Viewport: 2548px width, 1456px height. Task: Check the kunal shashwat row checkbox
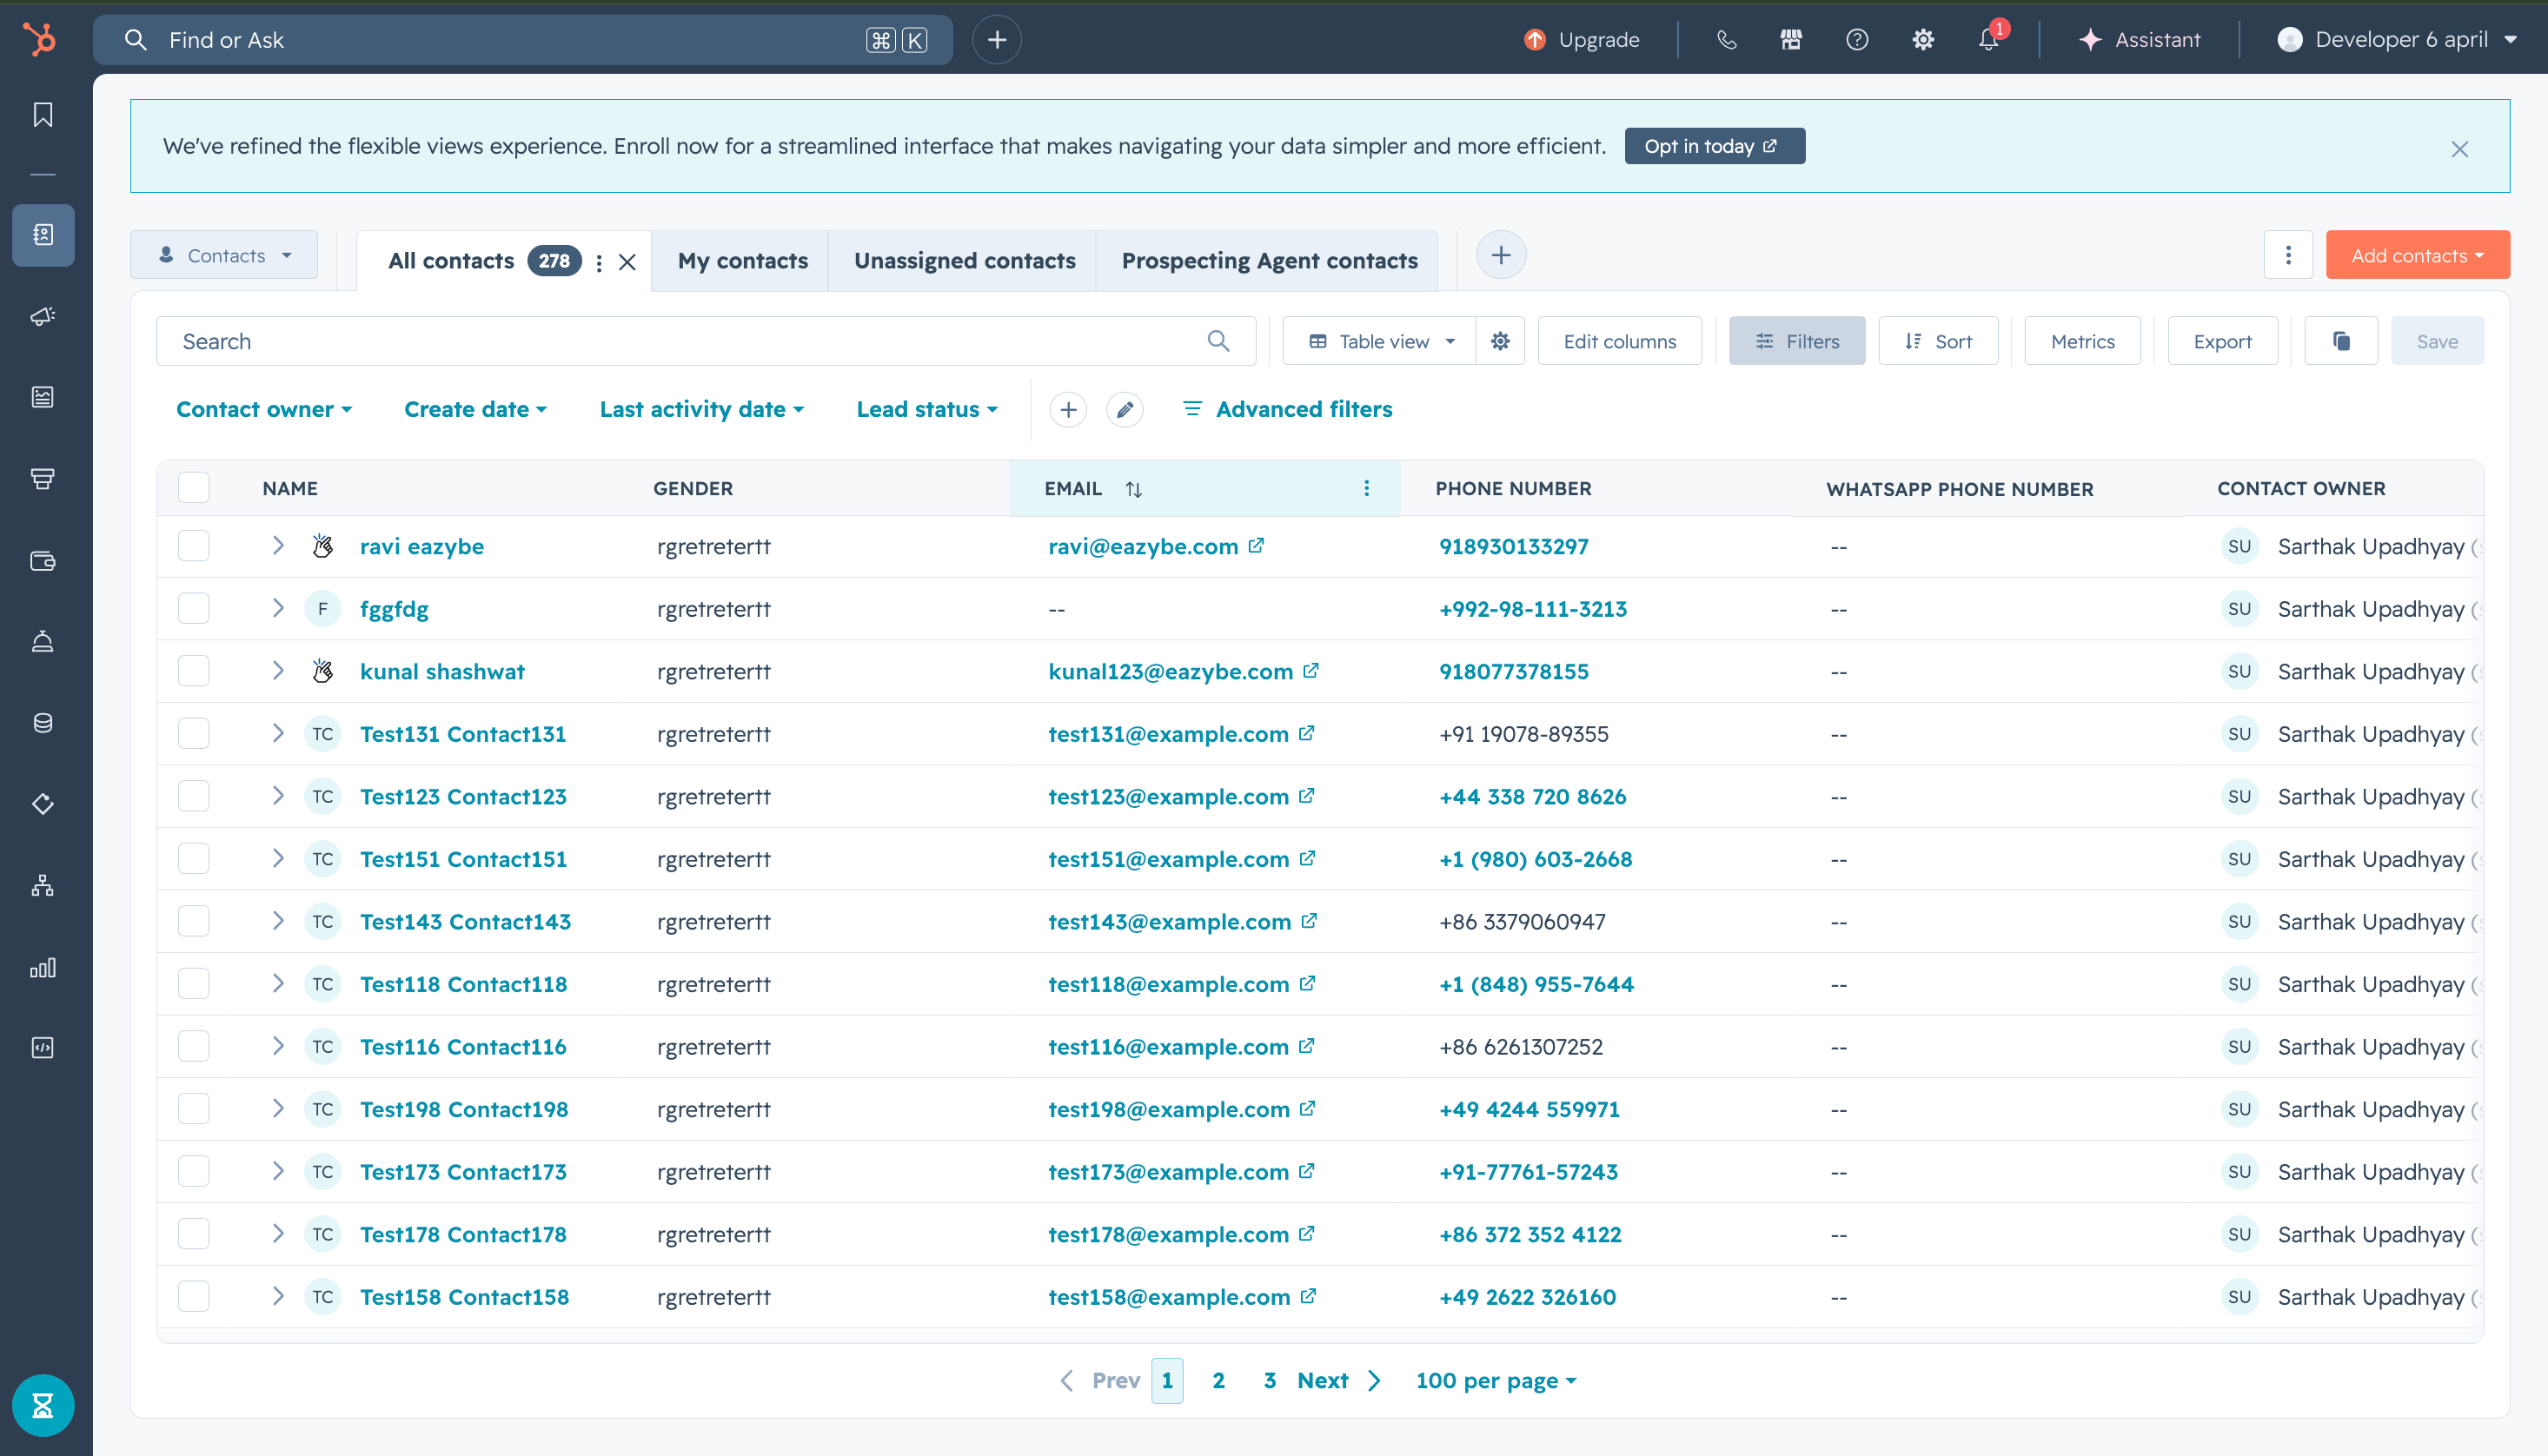193,671
